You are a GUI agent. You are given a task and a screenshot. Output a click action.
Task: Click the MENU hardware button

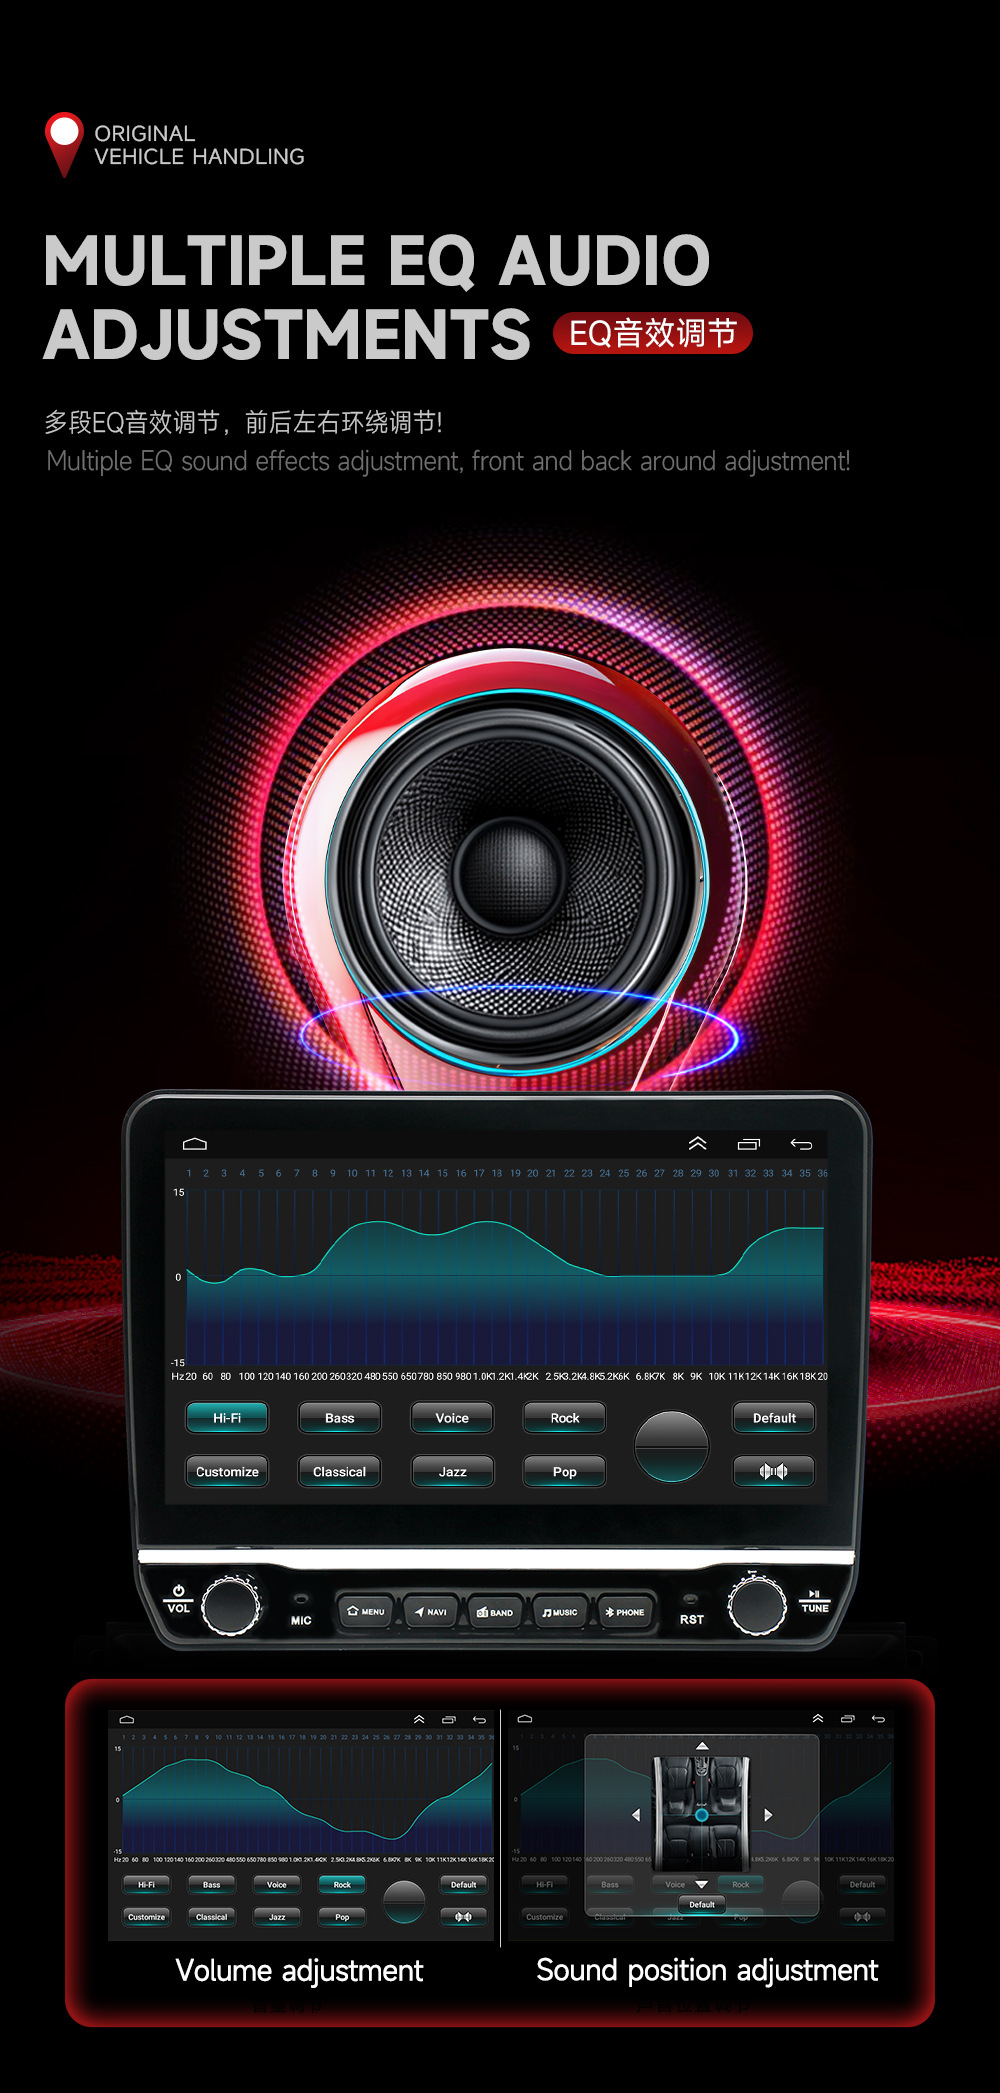coord(365,1612)
